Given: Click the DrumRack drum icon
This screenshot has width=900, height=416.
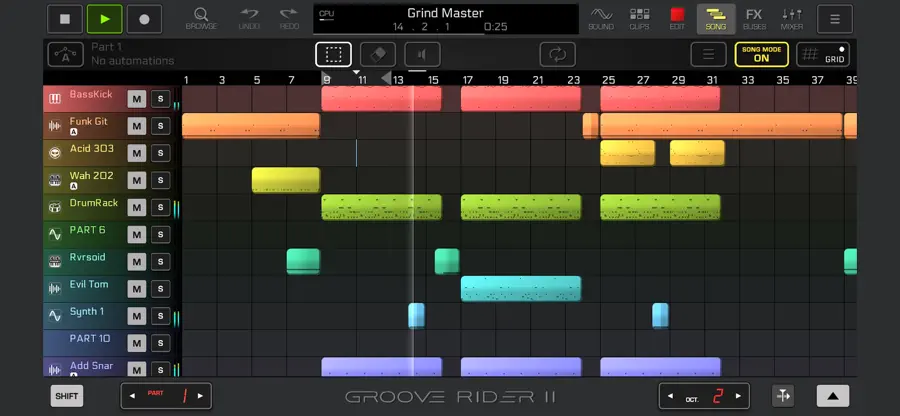Looking at the screenshot, I should 55,207.
